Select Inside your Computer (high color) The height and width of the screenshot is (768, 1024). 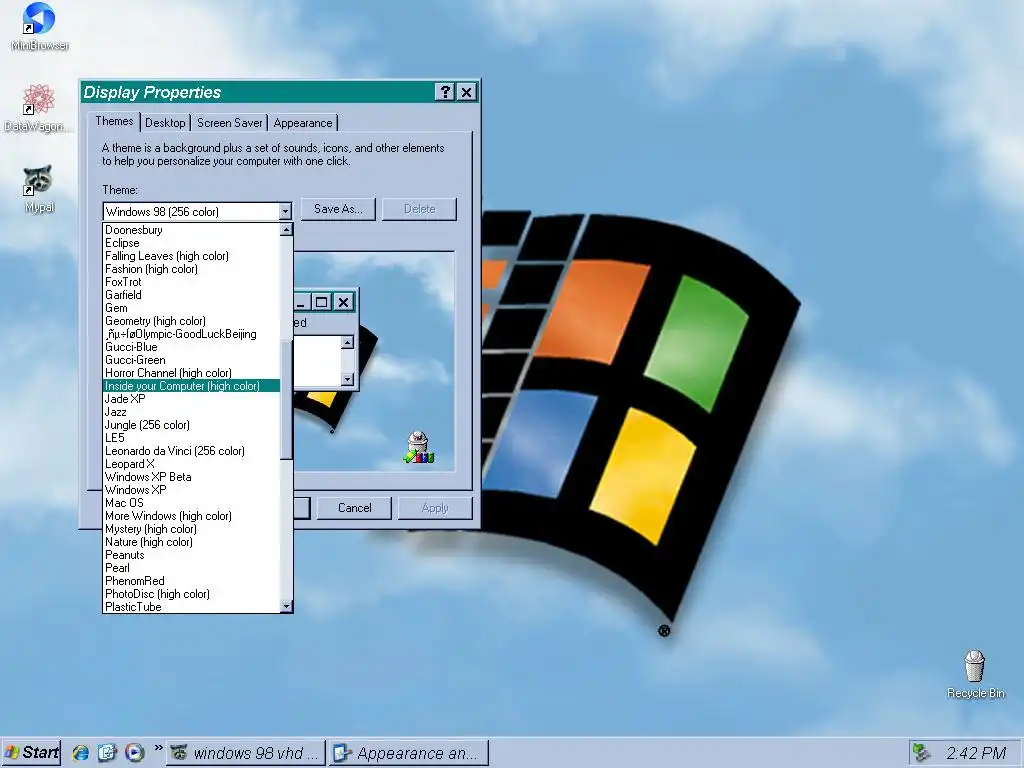click(x=192, y=386)
